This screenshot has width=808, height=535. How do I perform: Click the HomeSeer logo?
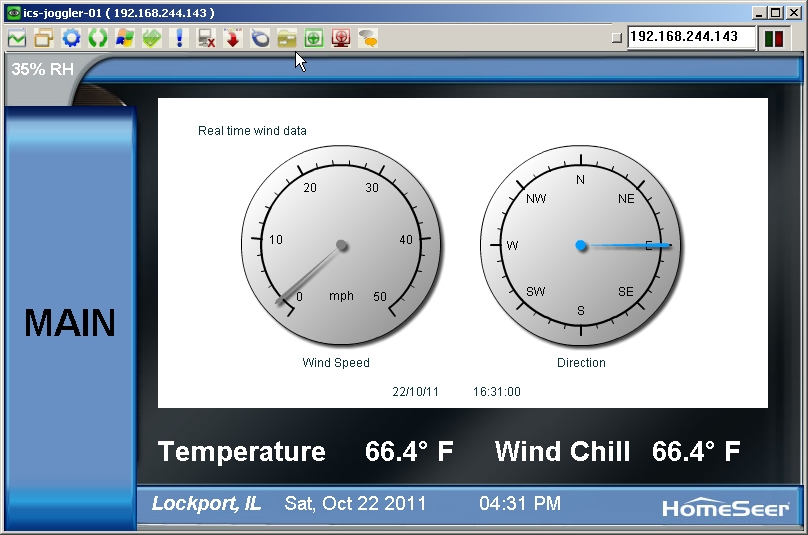click(726, 508)
